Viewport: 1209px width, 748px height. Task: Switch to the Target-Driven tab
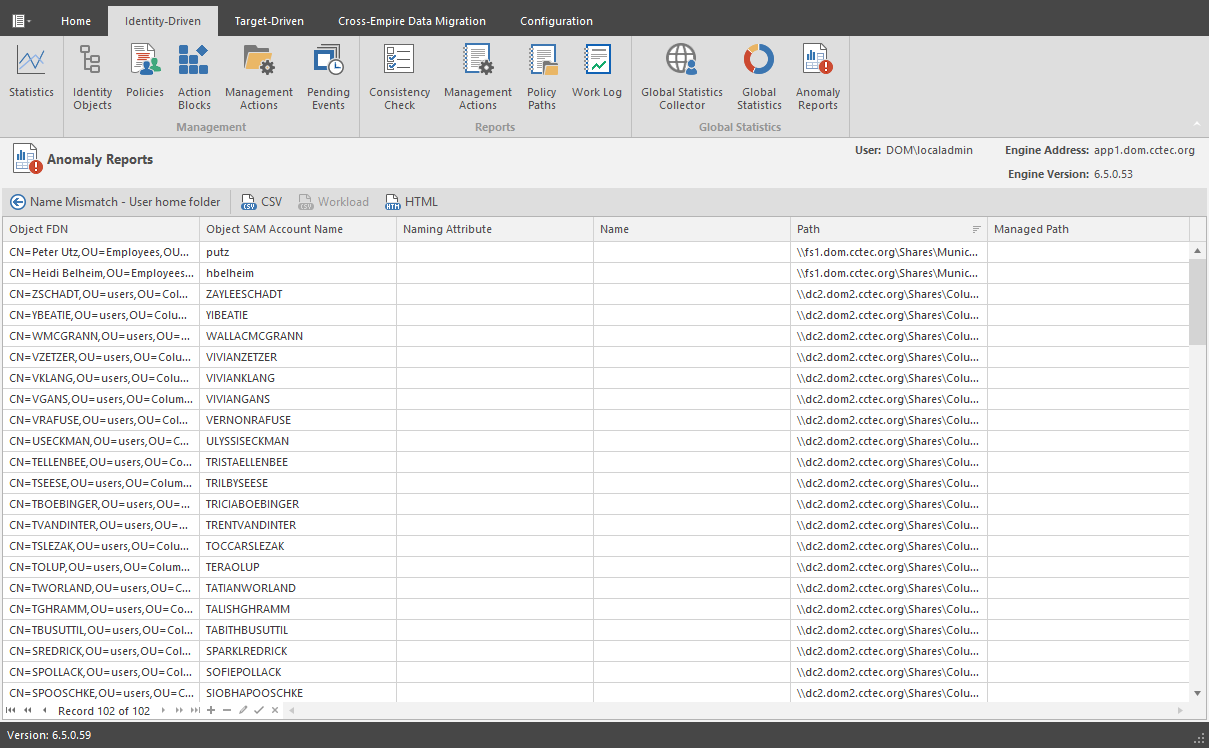pos(269,21)
